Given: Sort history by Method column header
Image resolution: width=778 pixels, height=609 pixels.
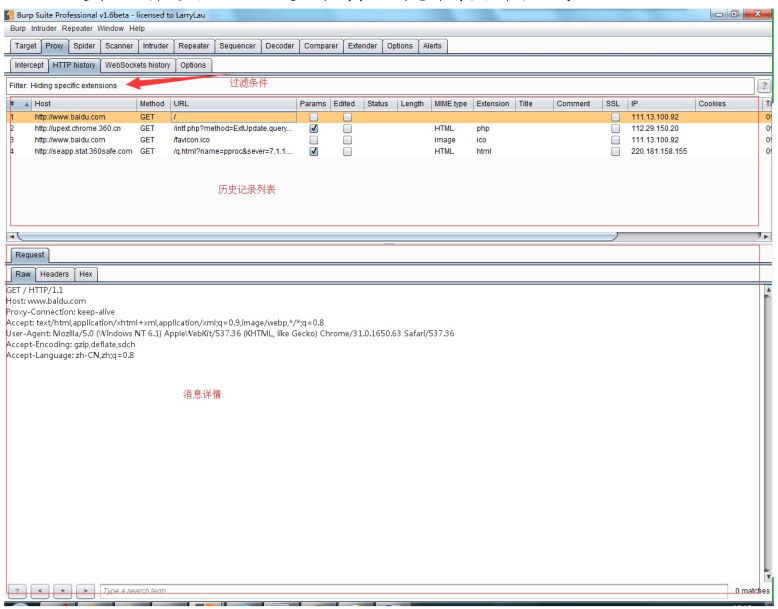Looking at the screenshot, I should point(153,104).
